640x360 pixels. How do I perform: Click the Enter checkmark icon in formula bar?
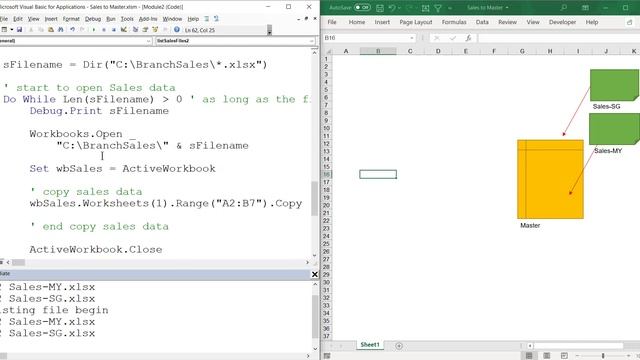click(x=453, y=38)
